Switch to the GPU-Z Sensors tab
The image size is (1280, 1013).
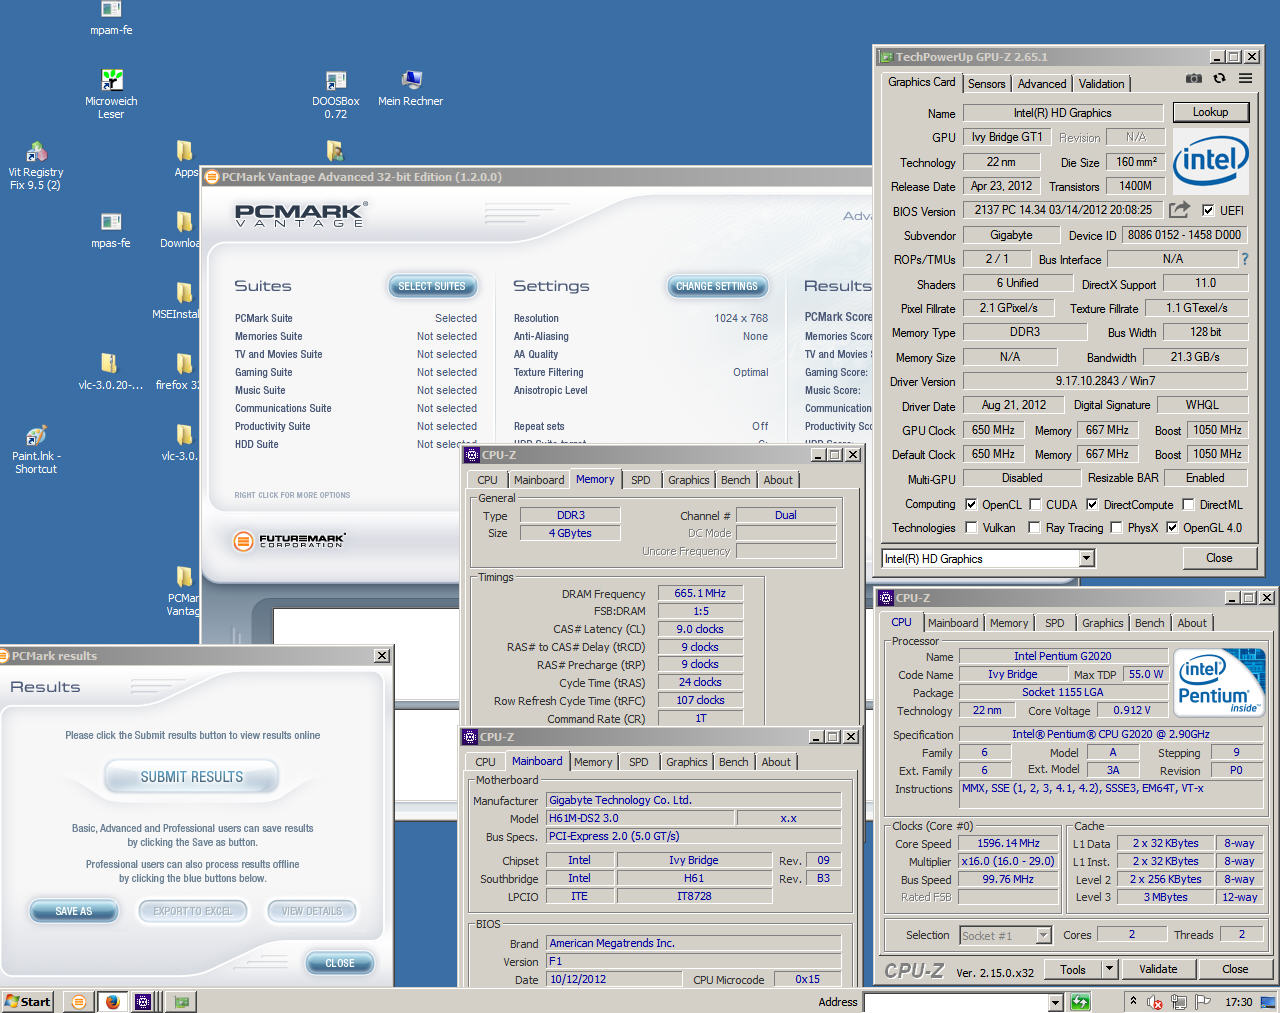[986, 84]
